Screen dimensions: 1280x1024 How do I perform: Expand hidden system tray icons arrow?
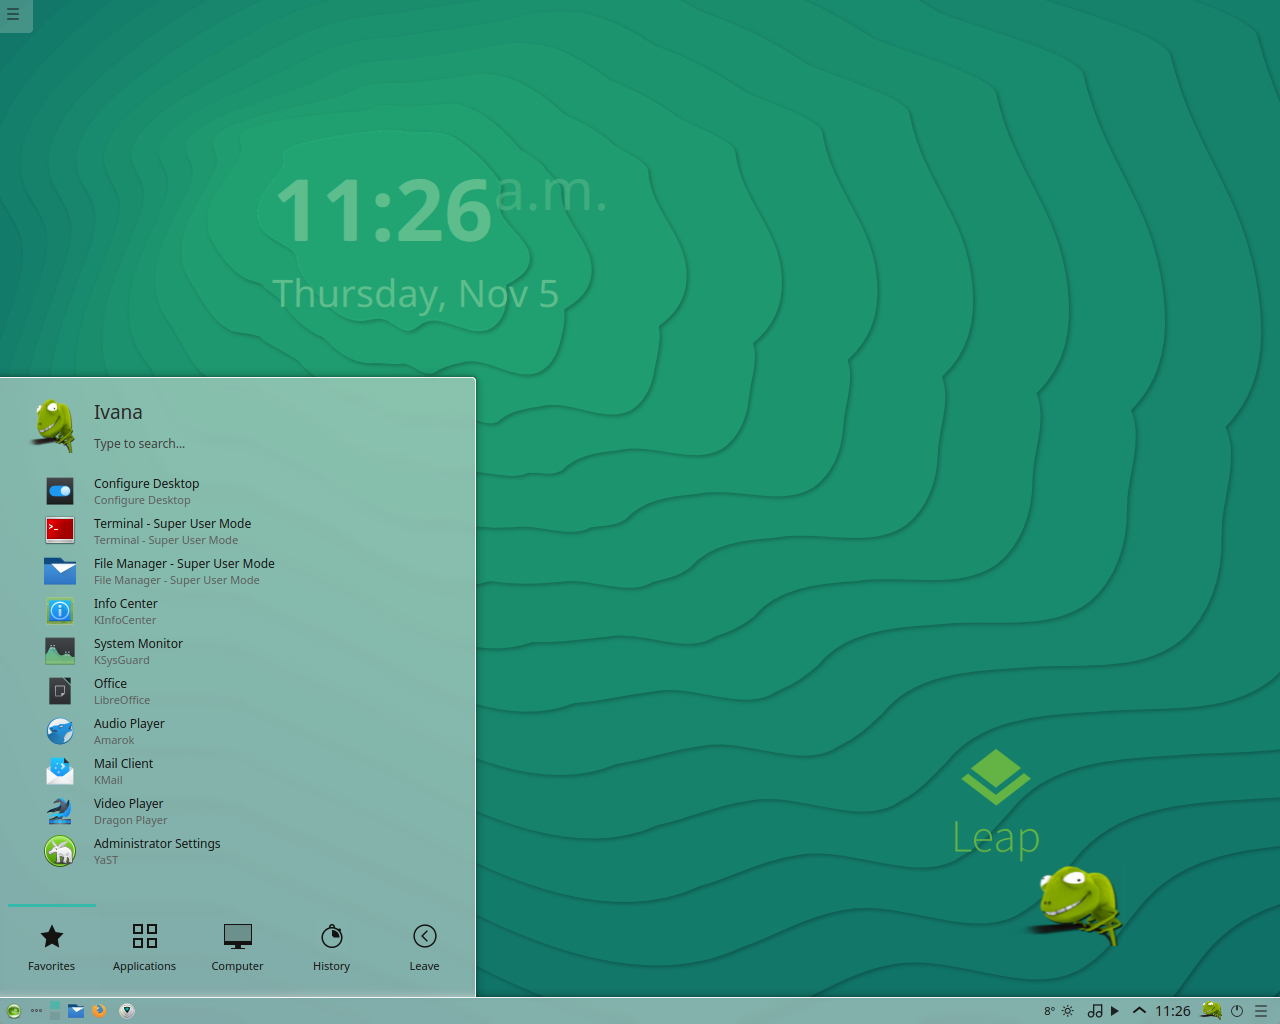pos(1139,1011)
